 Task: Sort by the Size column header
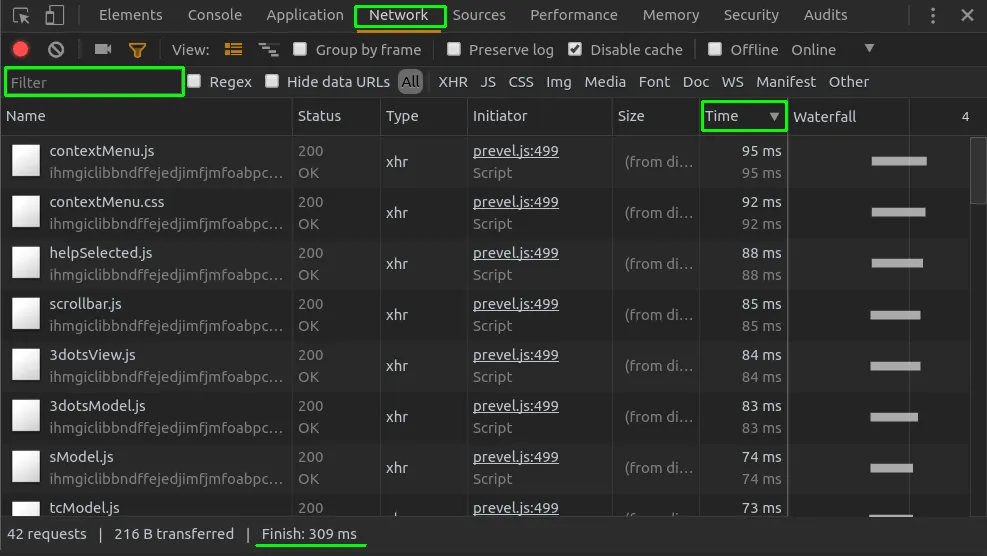click(x=656, y=116)
